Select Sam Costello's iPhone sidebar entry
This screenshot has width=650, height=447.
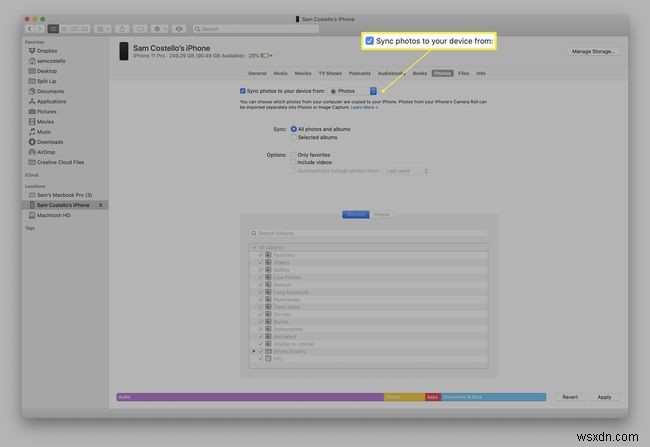pyautogui.click(x=65, y=205)
